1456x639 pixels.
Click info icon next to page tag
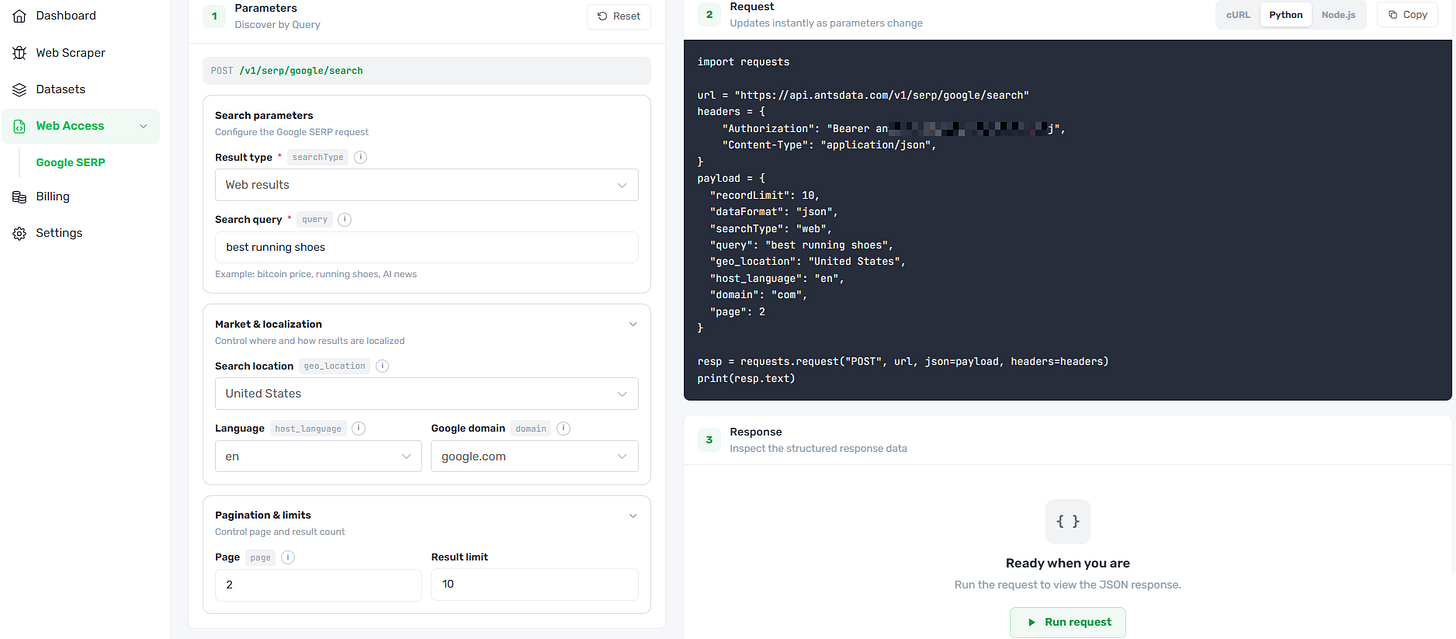[288, 557]
